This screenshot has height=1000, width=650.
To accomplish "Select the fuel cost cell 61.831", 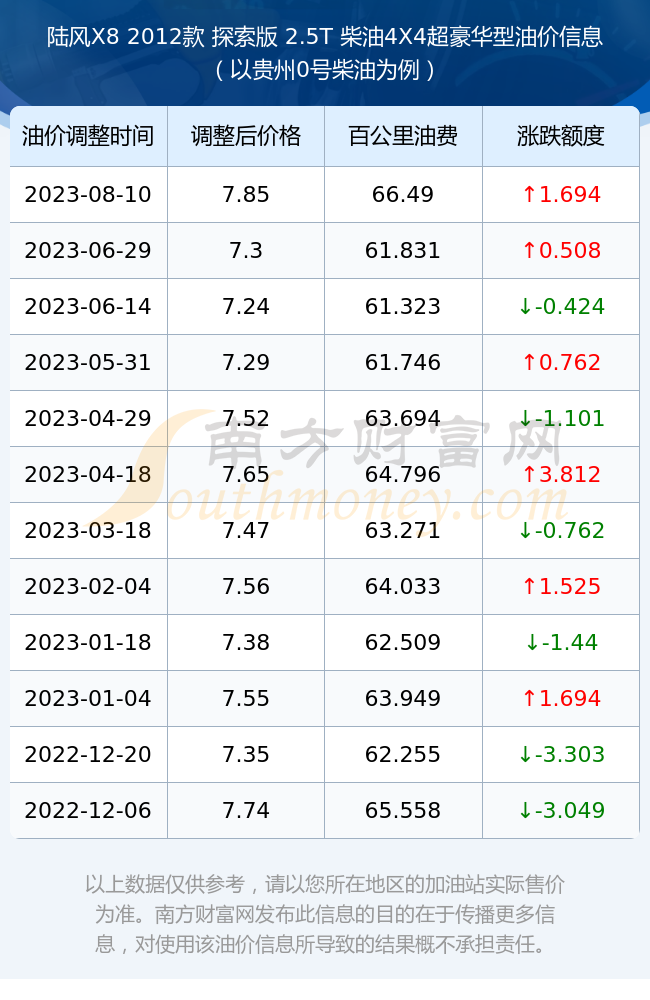I will (x=403, y=251).
